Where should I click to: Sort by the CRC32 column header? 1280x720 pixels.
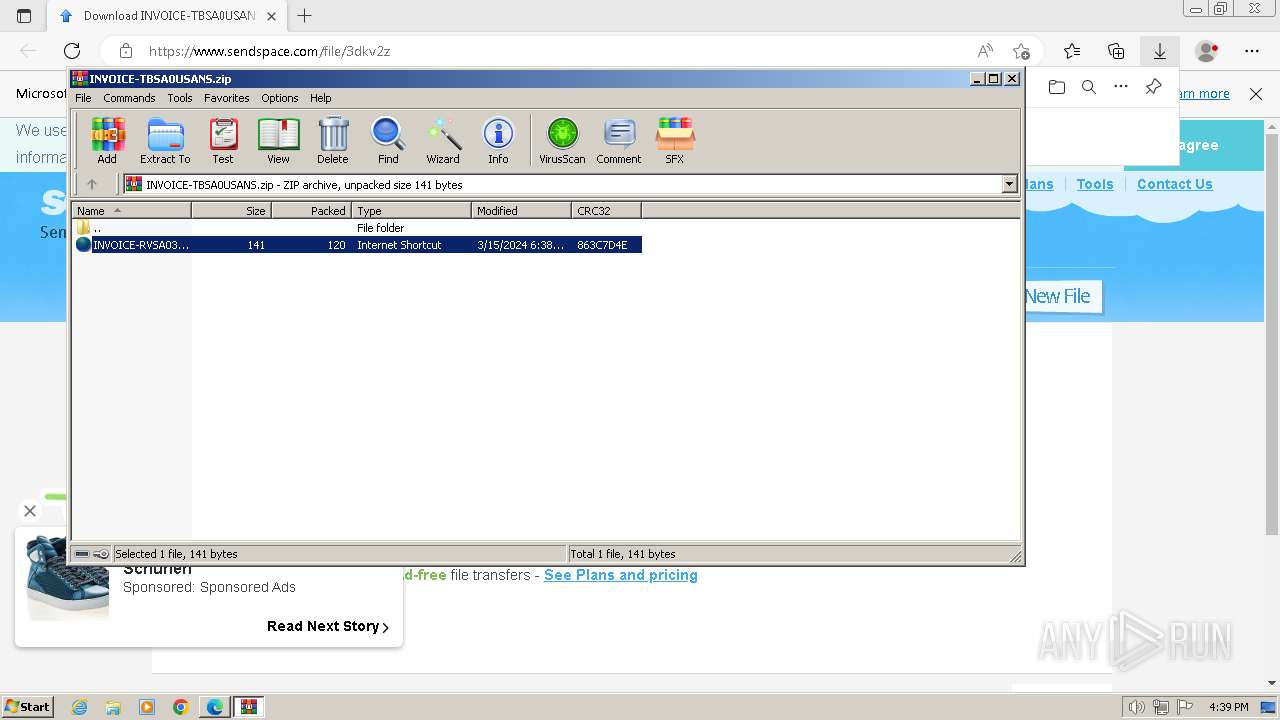(x=606, y=210)
